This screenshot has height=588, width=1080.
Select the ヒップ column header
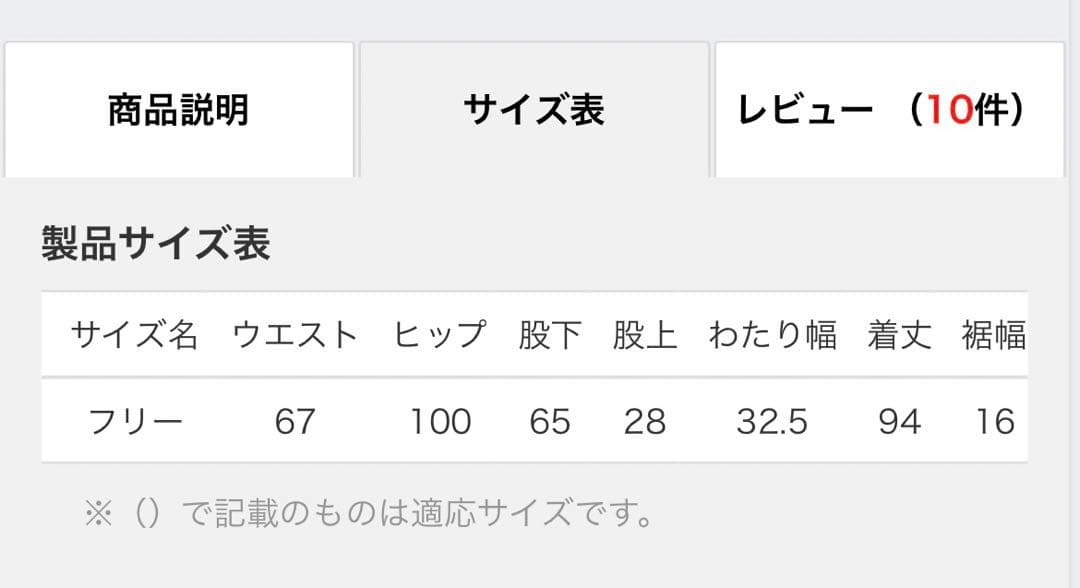point(440,335)
